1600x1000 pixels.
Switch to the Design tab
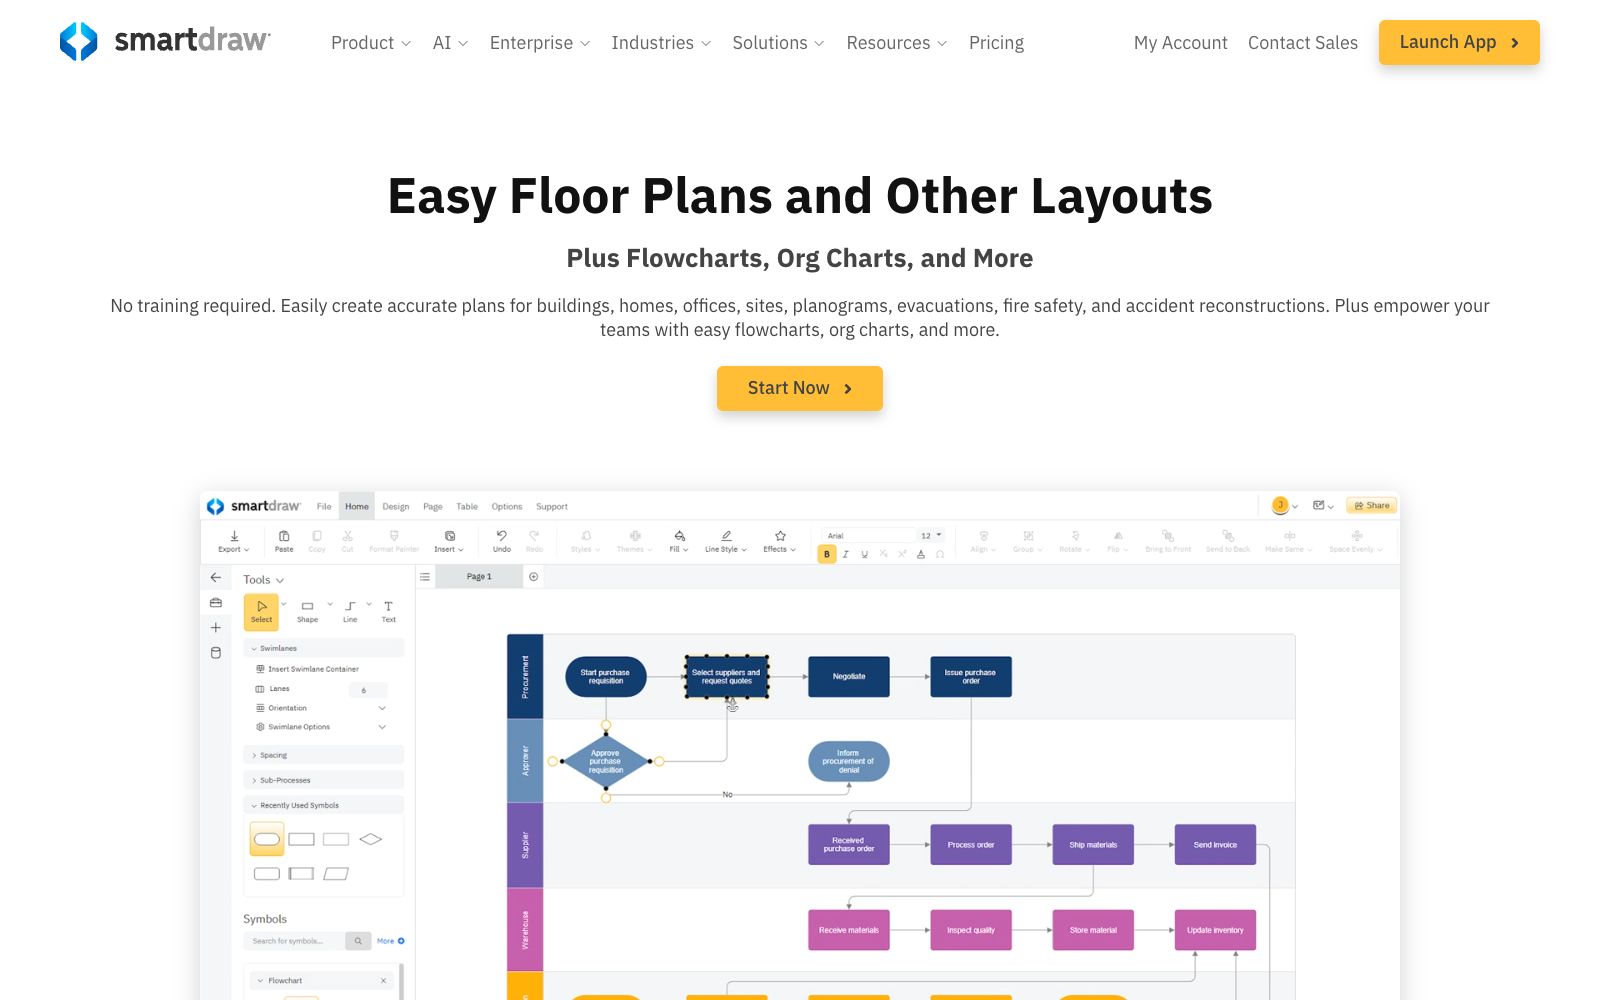tap(396, 506)
